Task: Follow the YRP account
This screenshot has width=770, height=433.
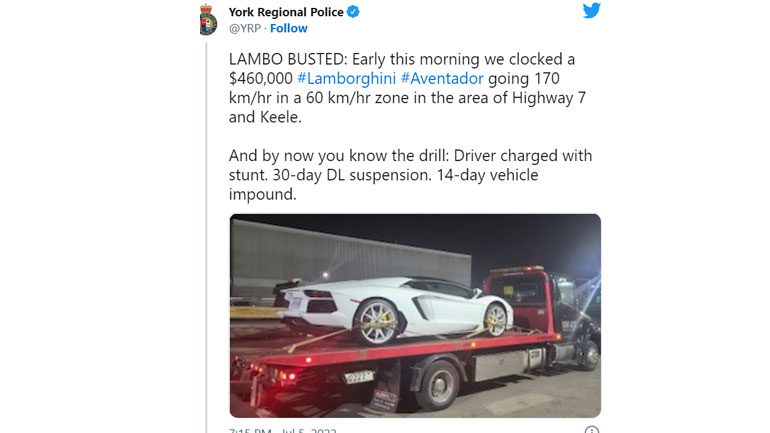Action: (289, 28)
